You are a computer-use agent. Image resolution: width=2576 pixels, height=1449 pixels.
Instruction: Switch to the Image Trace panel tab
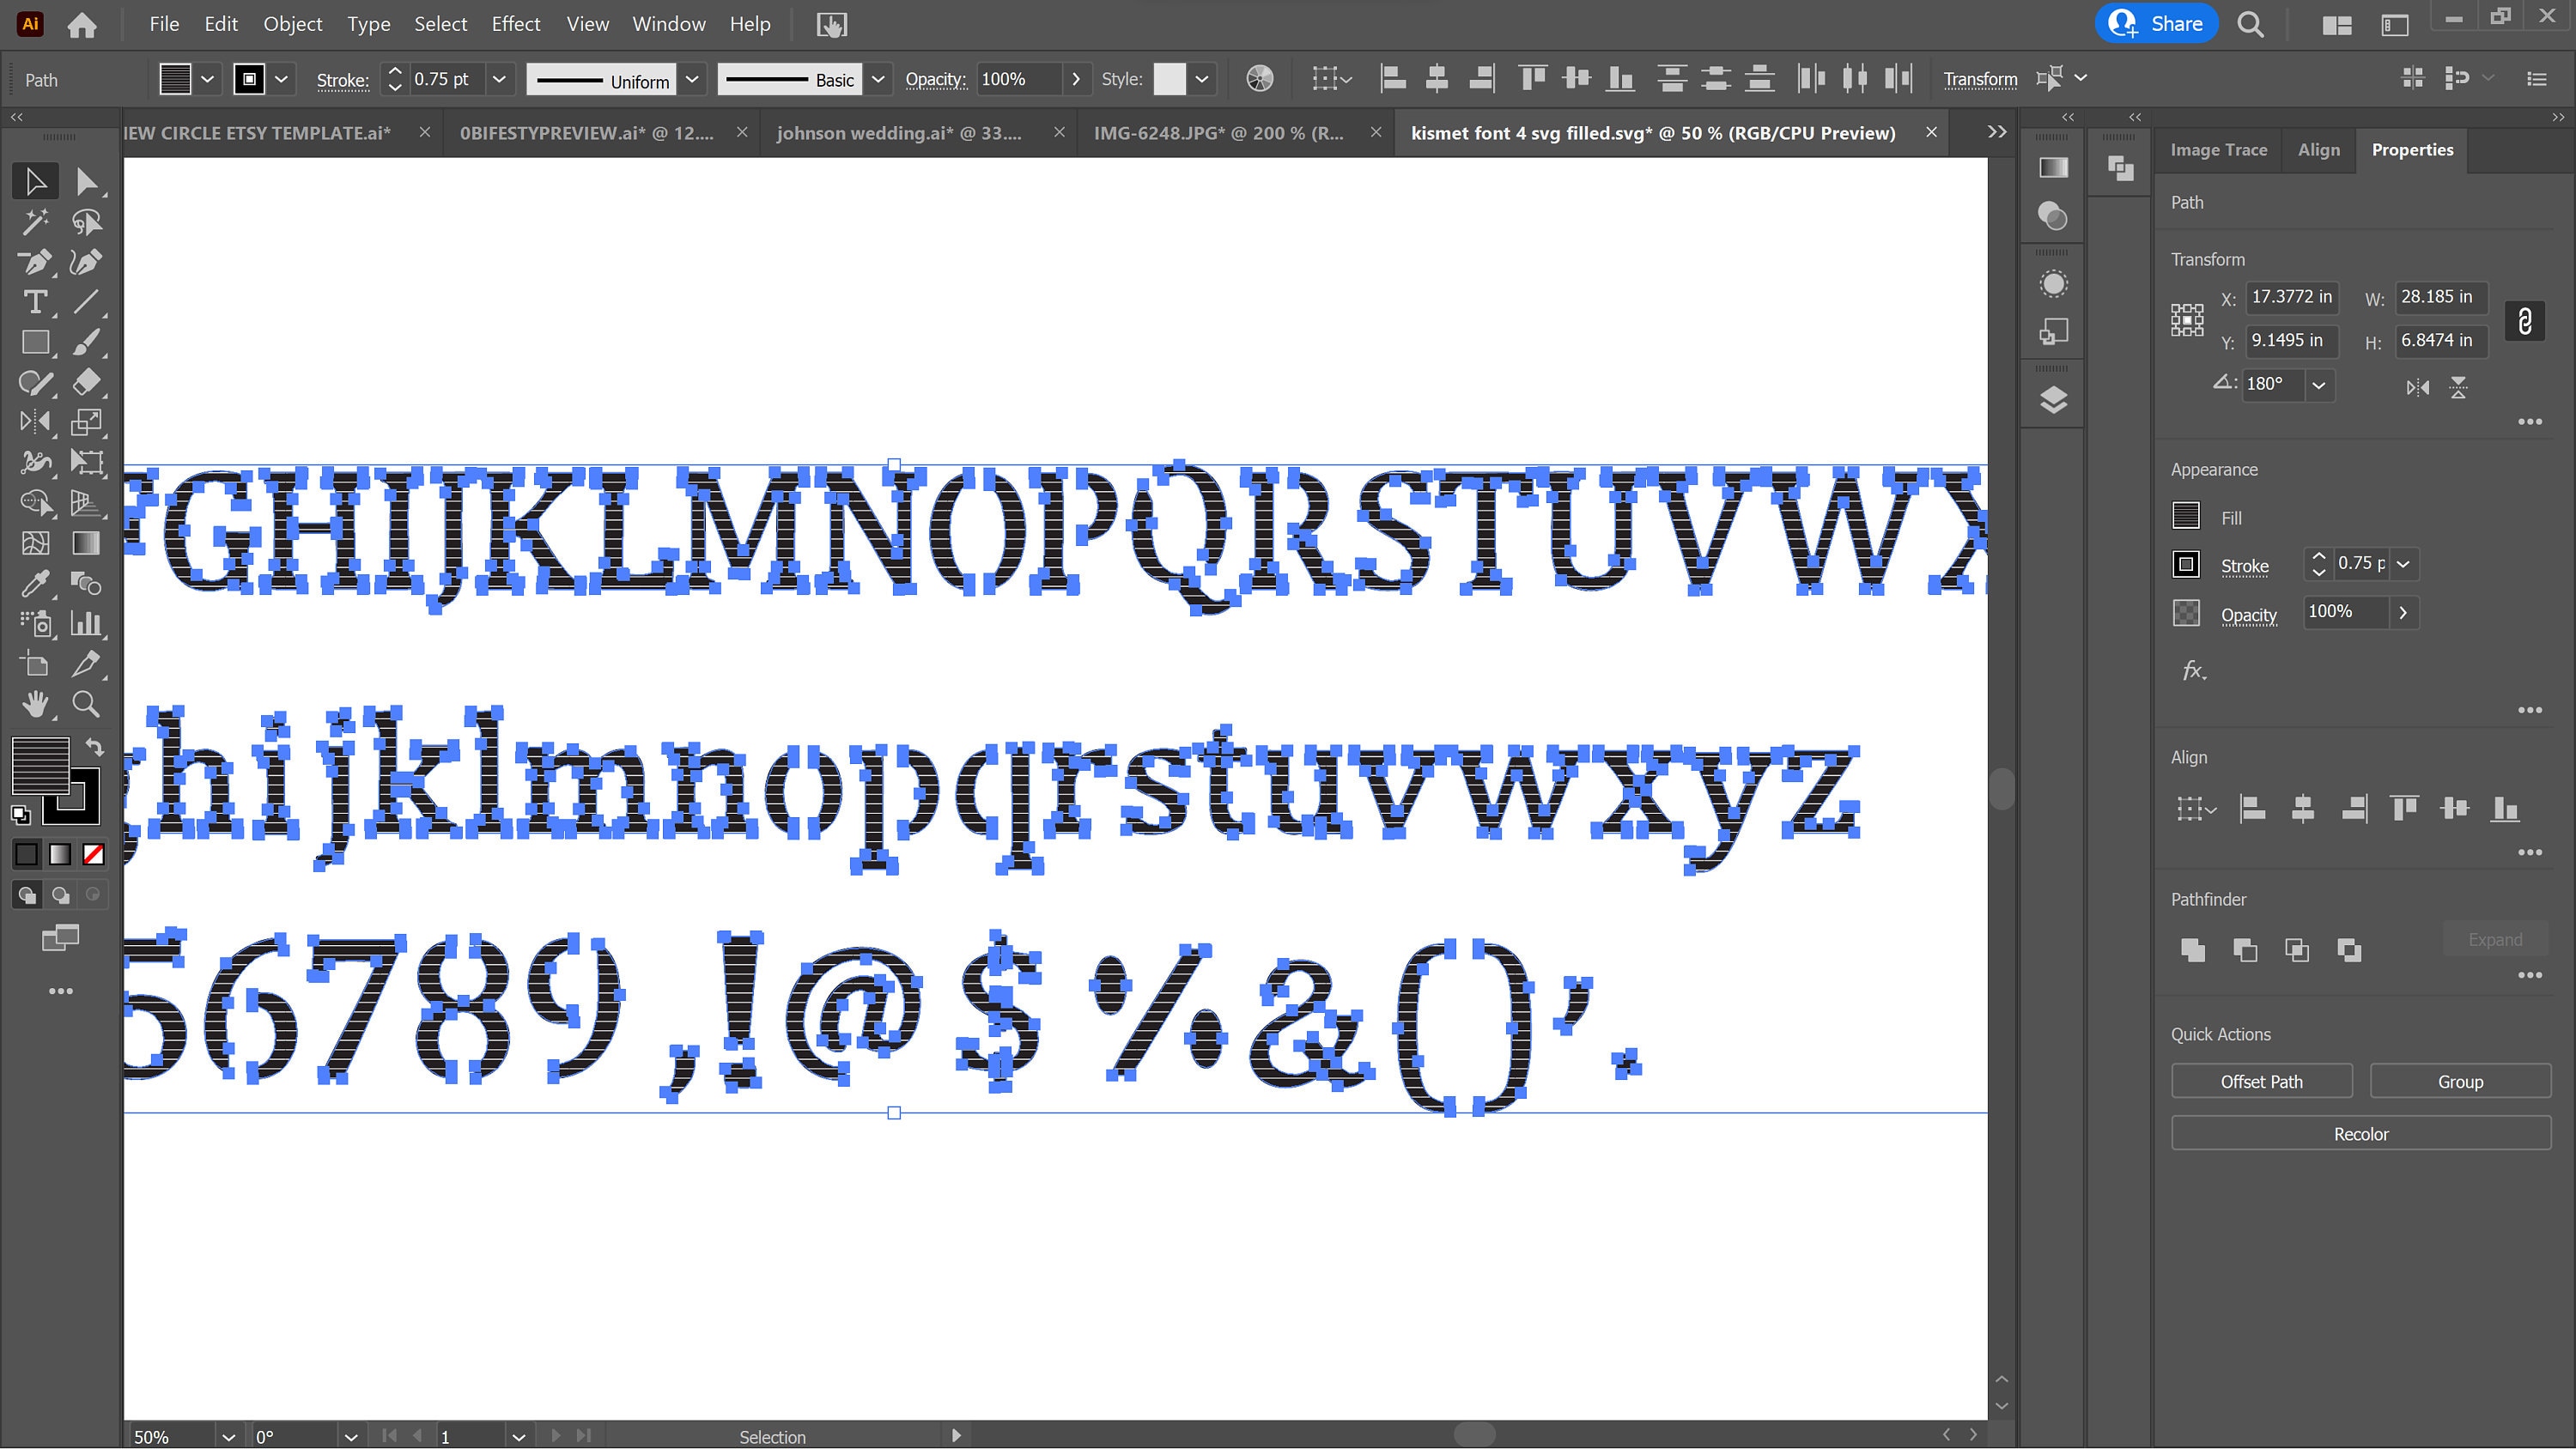click(2218, 149)
